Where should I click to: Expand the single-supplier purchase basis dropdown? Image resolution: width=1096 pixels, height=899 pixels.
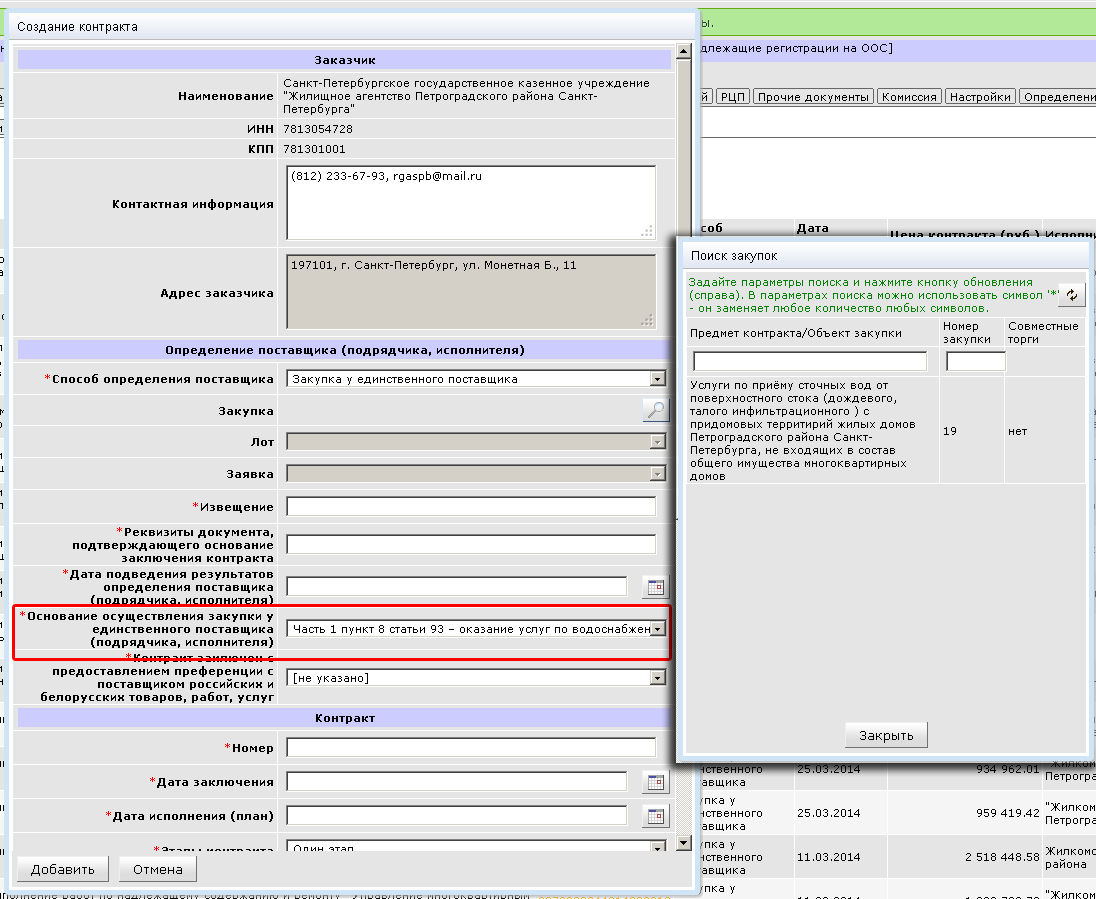657,629
